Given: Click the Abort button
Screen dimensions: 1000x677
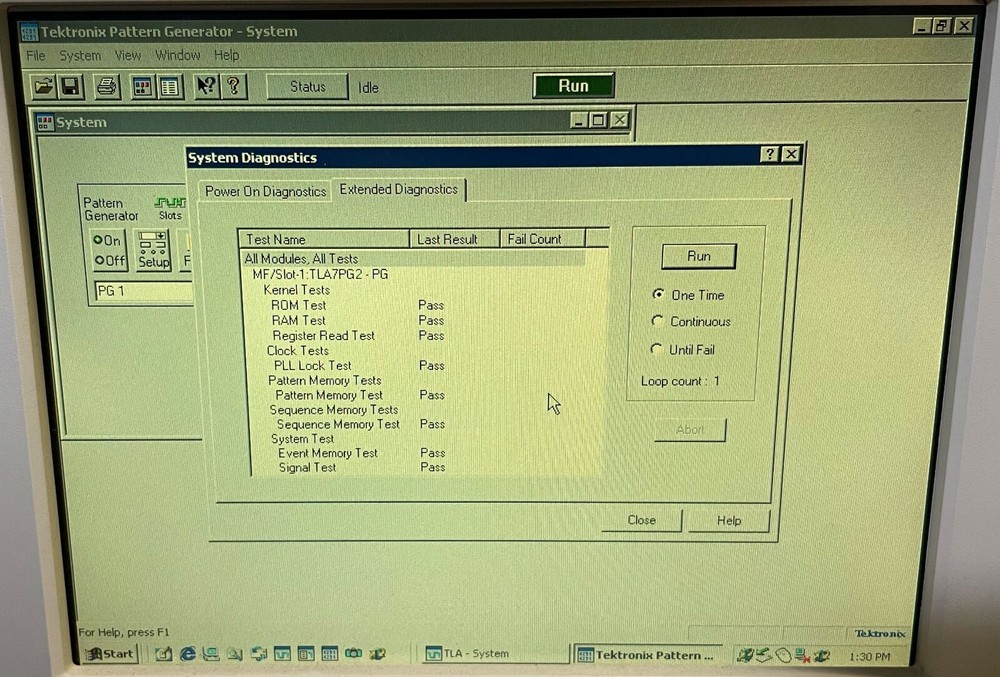Looking at the screenshot, I should pyautogui.click(x=690, y=430).
